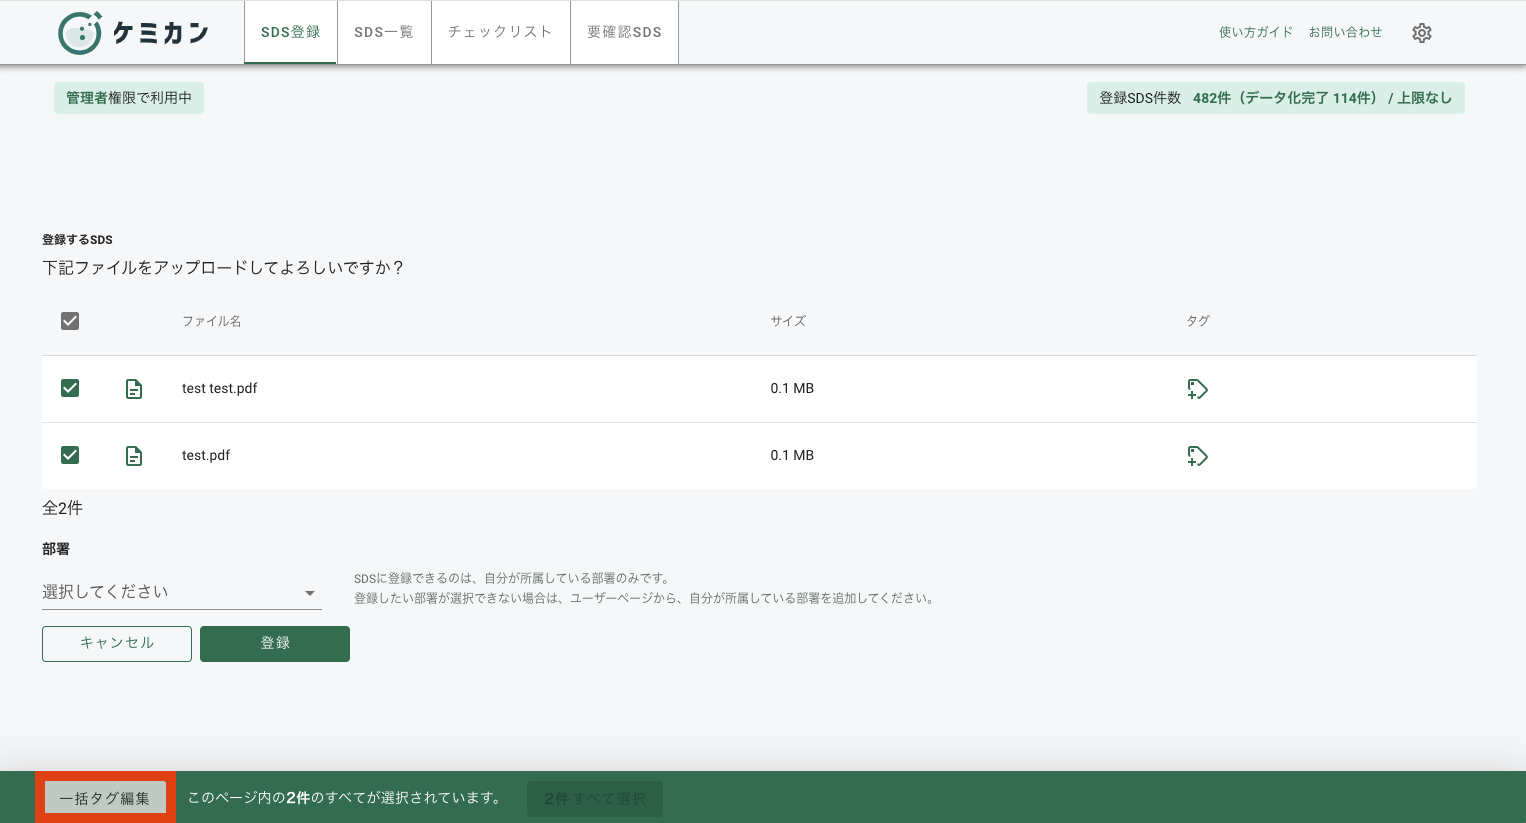Select the file name test test.pdf
This screenshot has height=823, width=1526.
tap(220, 388)
